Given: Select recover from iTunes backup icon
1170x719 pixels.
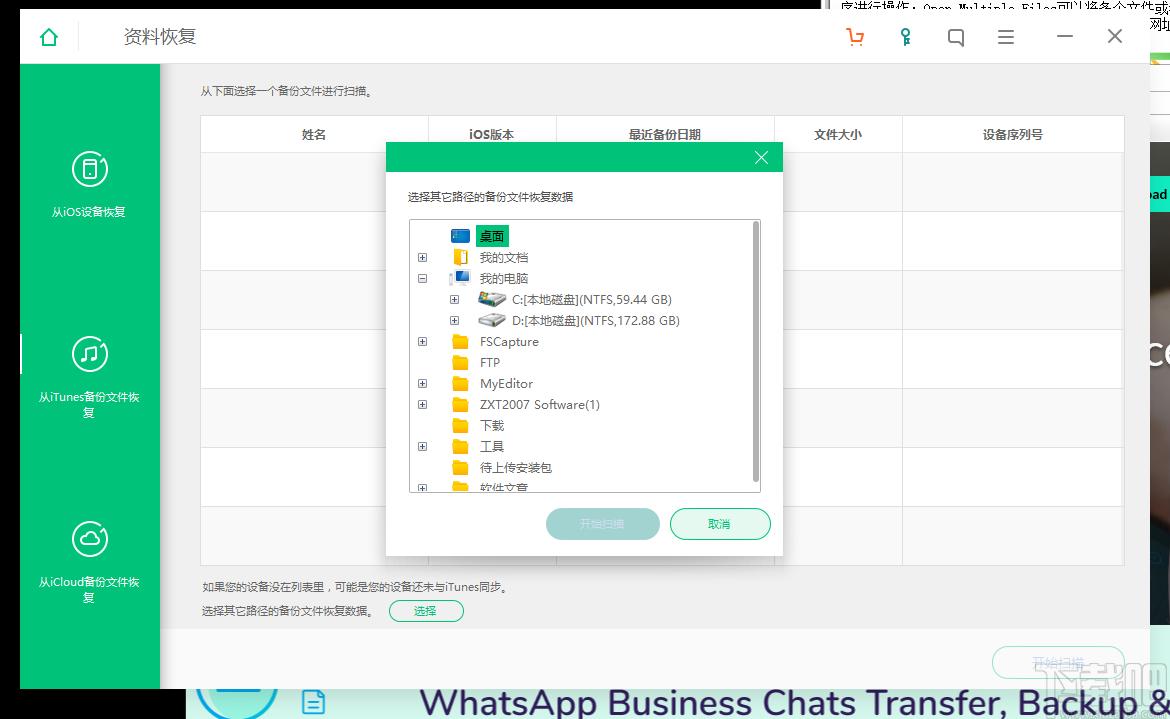Looking at the screenshot, I should tap(90, 354).
